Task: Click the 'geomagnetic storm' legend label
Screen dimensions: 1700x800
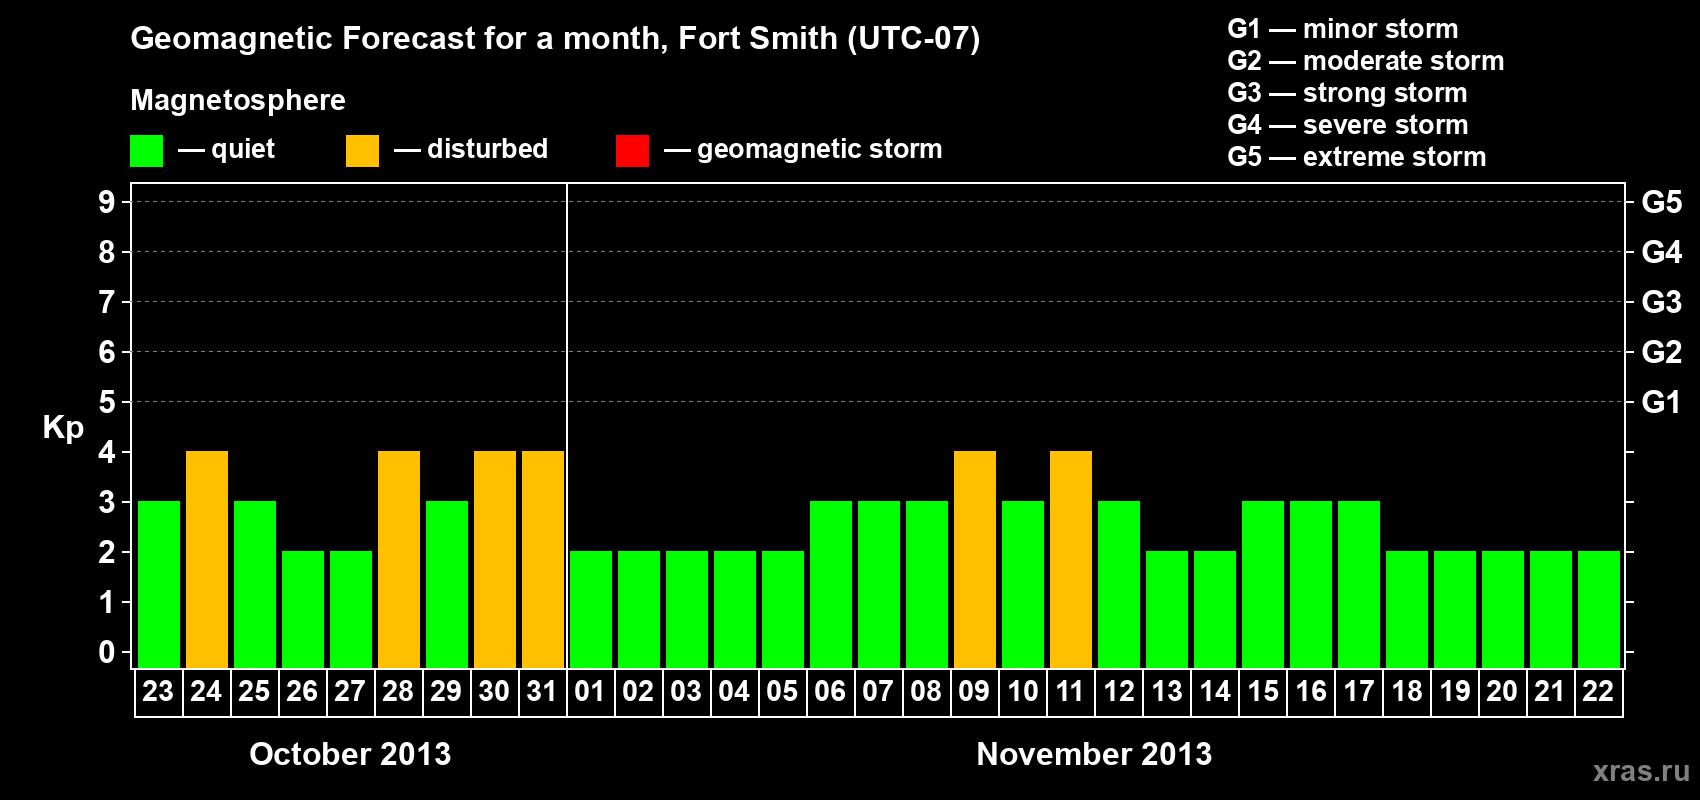Action: pyautogui.click(x=819, y=150)
